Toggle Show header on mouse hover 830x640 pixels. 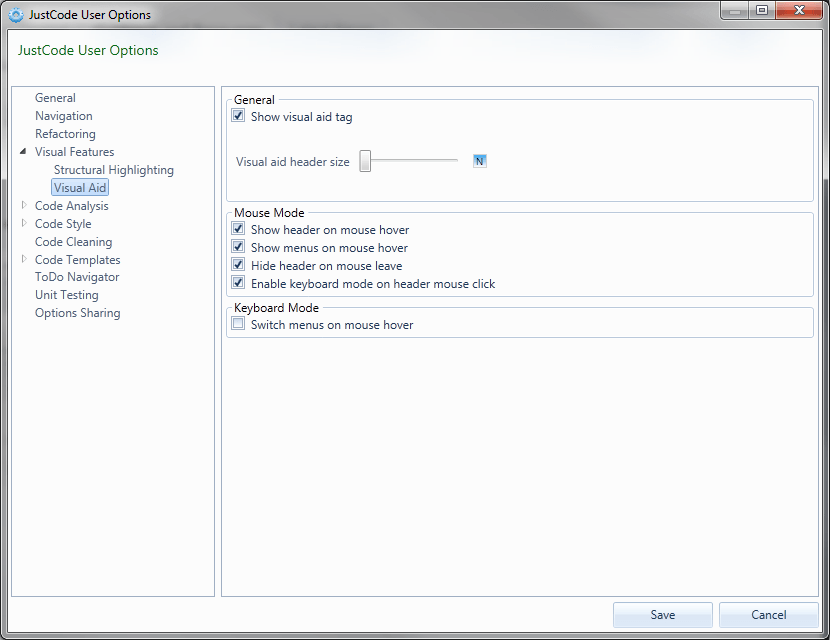(x=238, y=229)
